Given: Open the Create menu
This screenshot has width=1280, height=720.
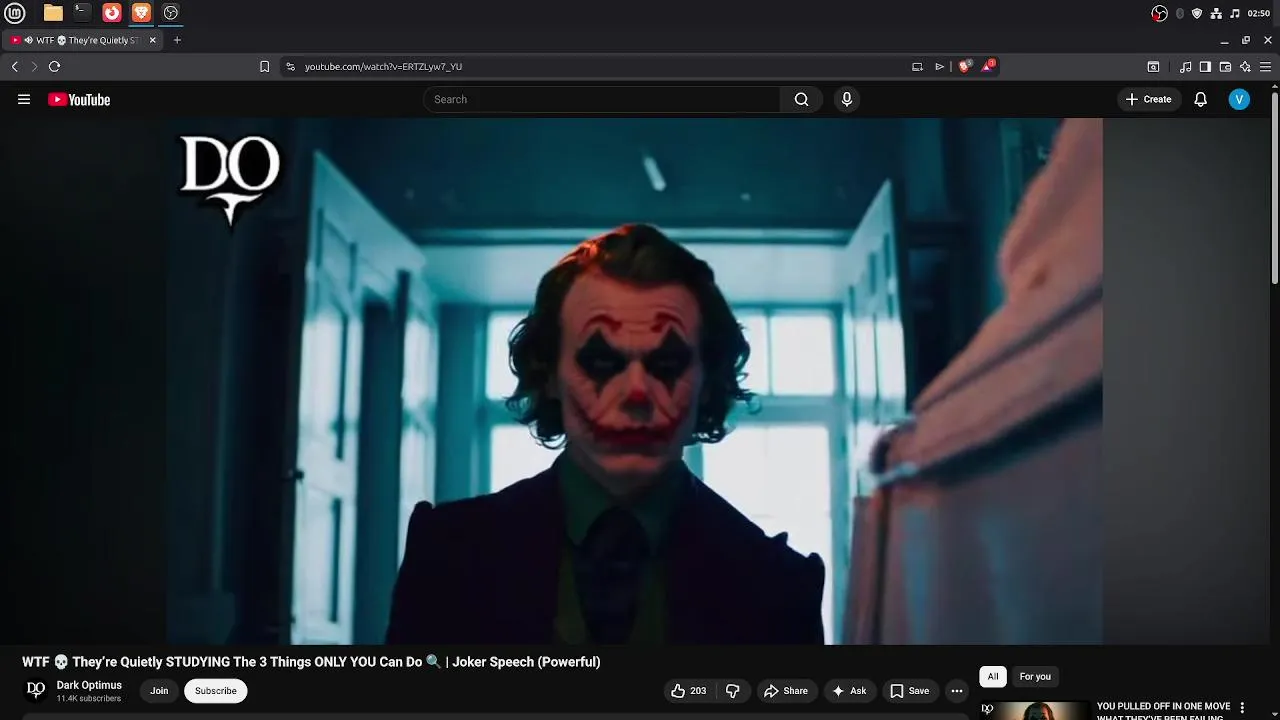Looking at the screenshot, I should tap(1148, 99).
